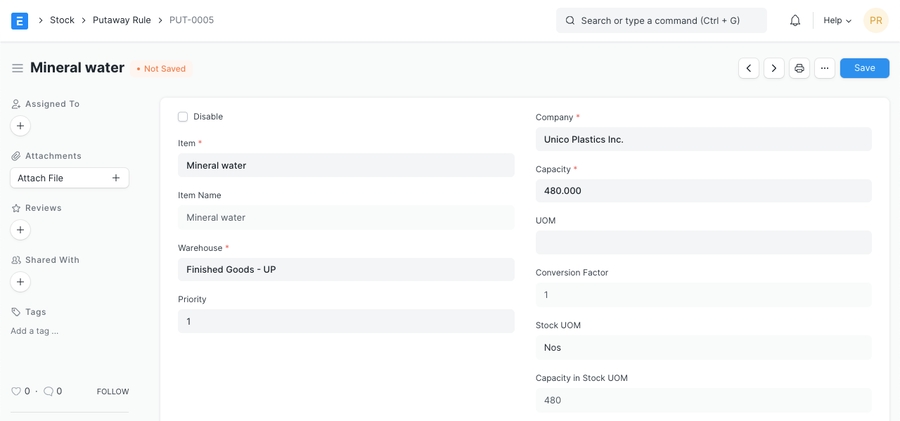Screen dimensions: 900x421
Task: Open the UOM field dropdown
Action: coord(703,243)
